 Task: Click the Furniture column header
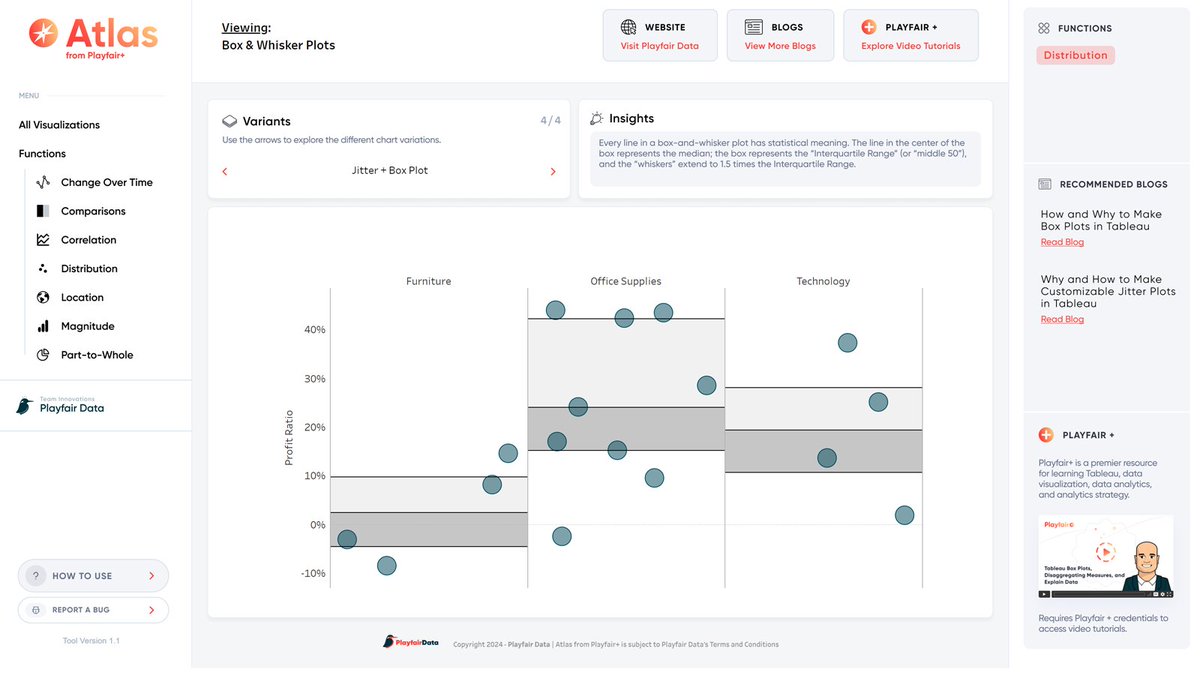click(x=428, y=281)
